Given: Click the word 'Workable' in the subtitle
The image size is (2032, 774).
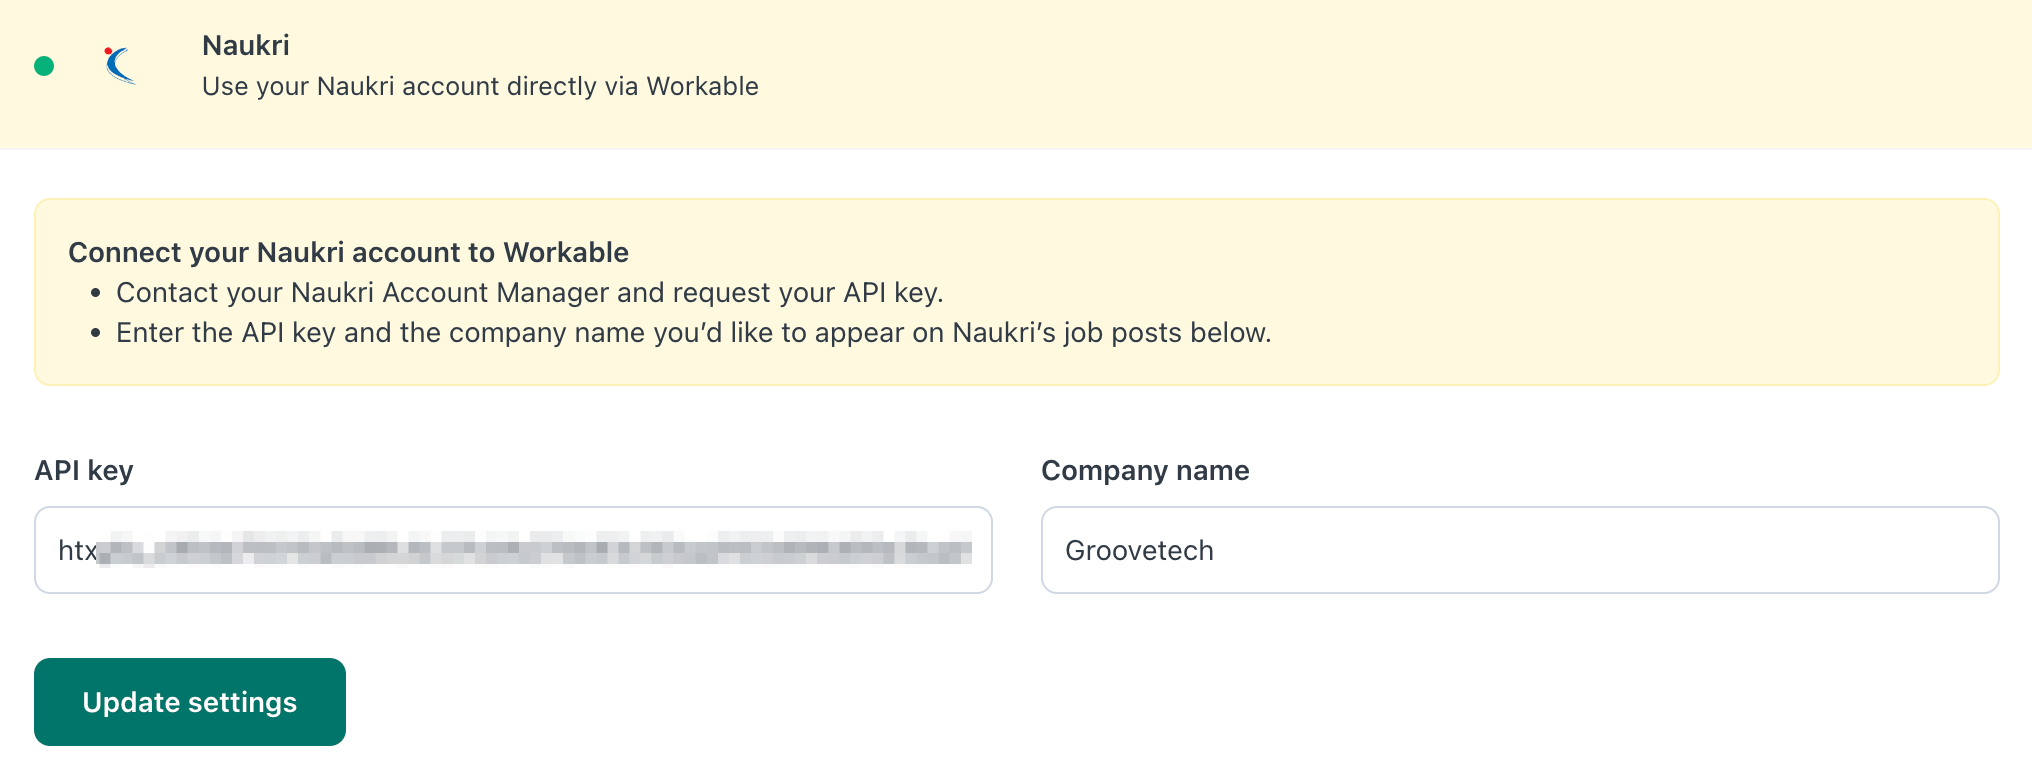Looking at the screenshot, I should pos(703,86).
